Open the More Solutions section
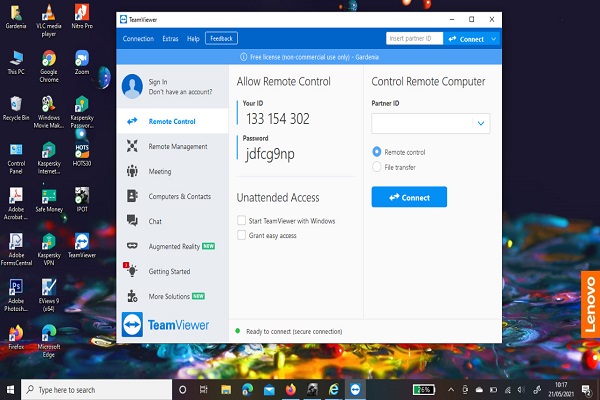The height and width of the screenshot is (400, 600). click(x=172, y=296)
